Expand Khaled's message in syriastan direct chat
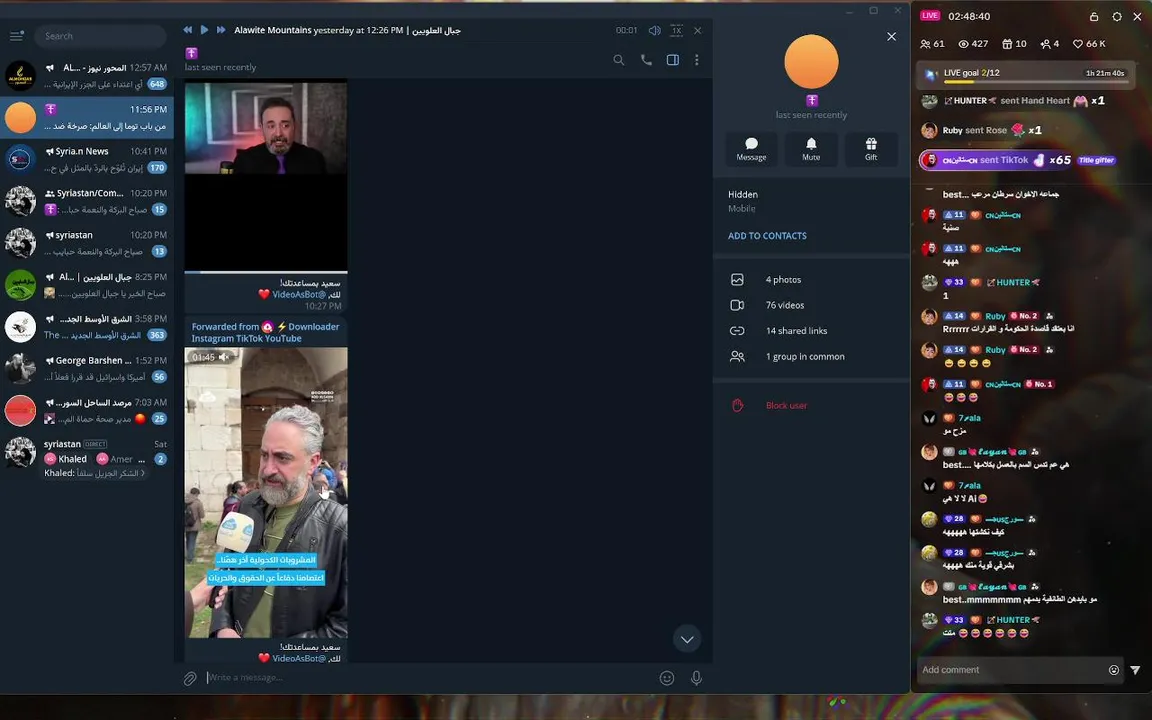The height and width of the screenshot is (720, 1152). [95, 473]
